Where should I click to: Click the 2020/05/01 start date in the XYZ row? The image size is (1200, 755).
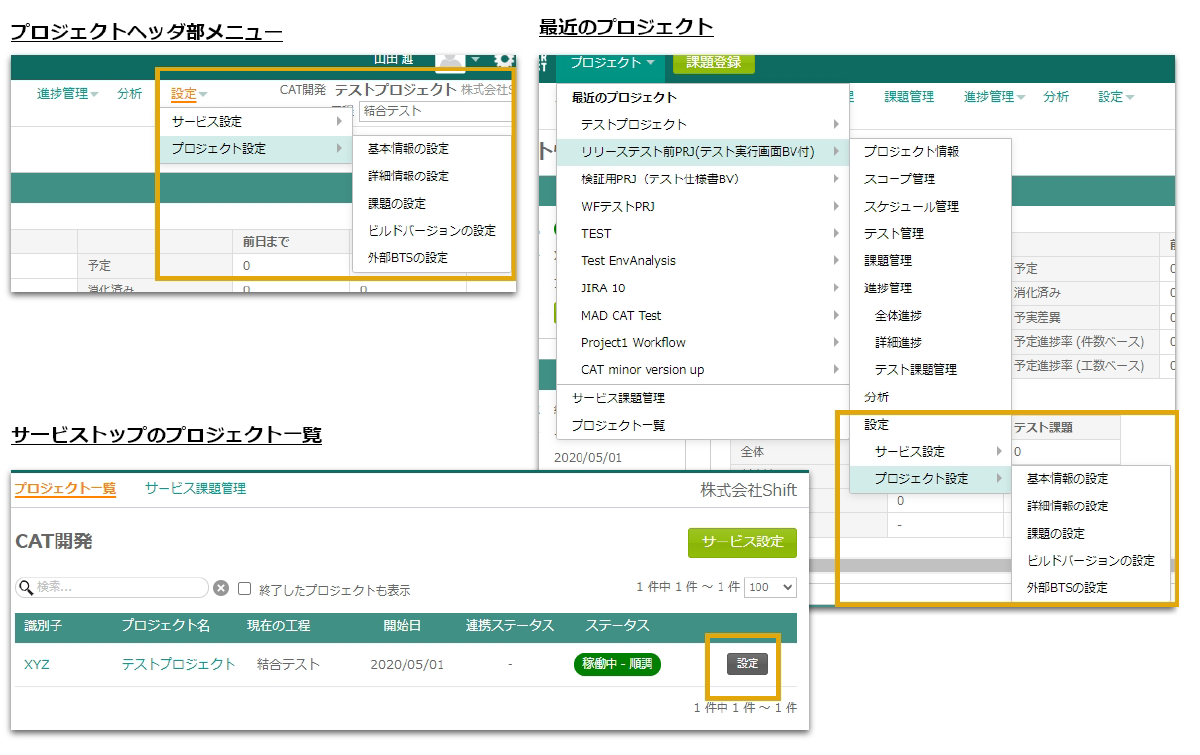(407, 665)
